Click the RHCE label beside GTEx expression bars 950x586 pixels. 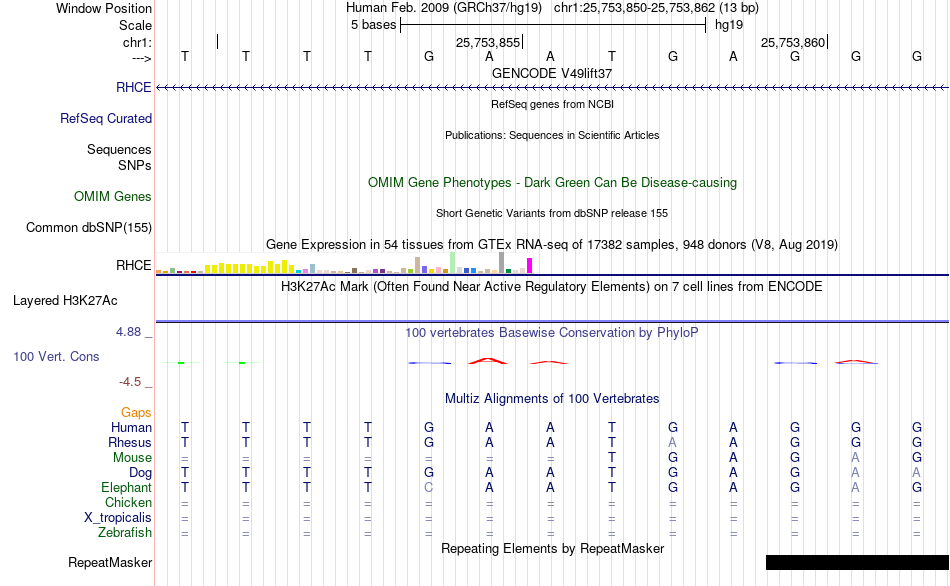133,265
